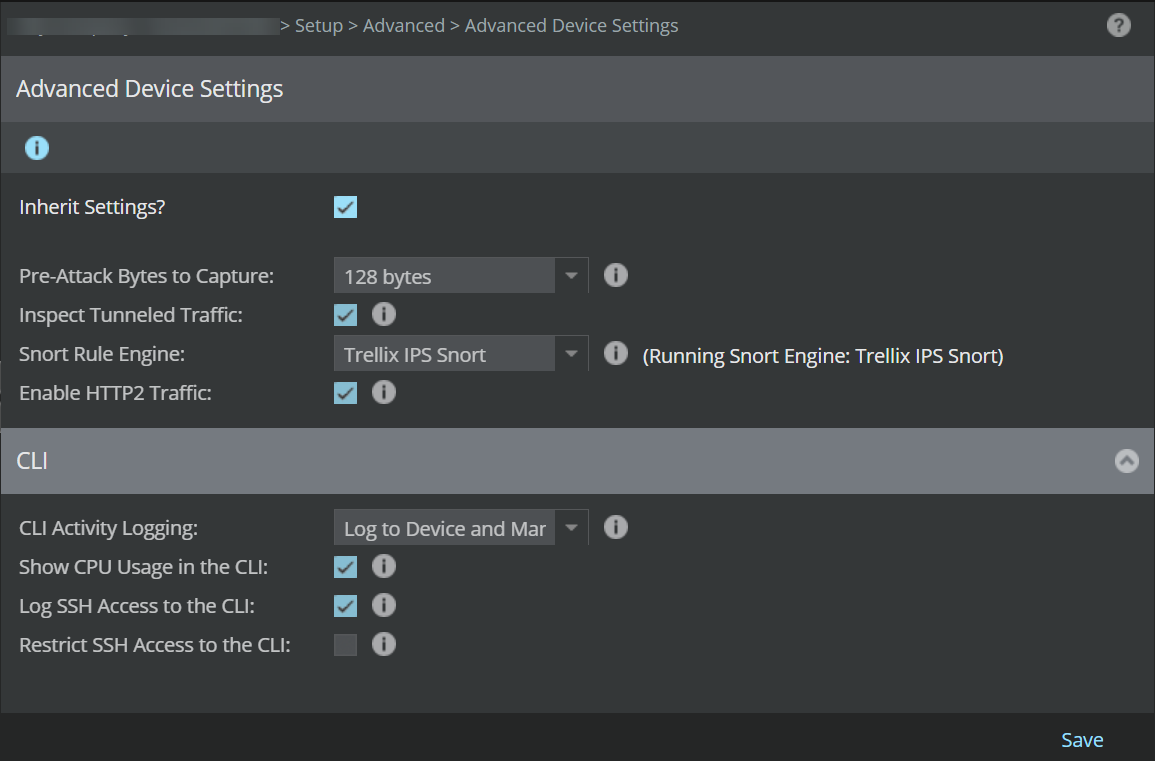The height and width of the screenshot is (761, 1155).
Task: Click Advanced Device Settings in the breadcrumb
Action: tap(572, 26)
